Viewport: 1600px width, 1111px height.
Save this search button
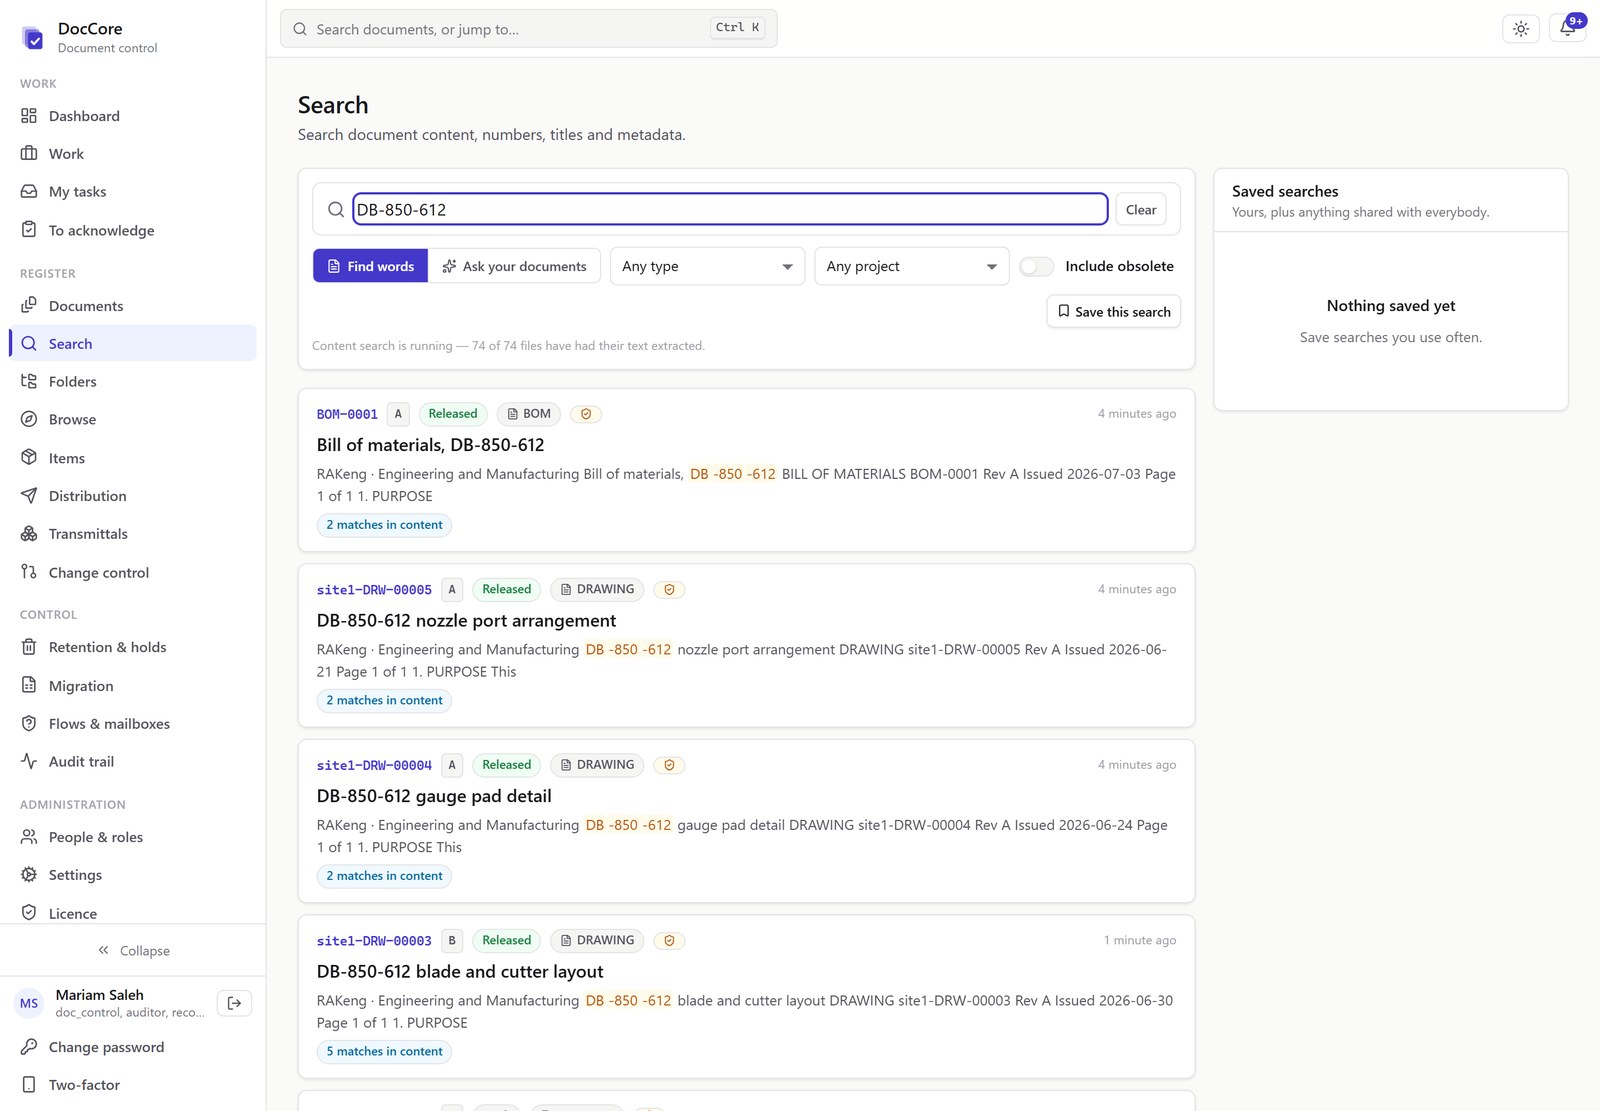[x=1113, y=312]
